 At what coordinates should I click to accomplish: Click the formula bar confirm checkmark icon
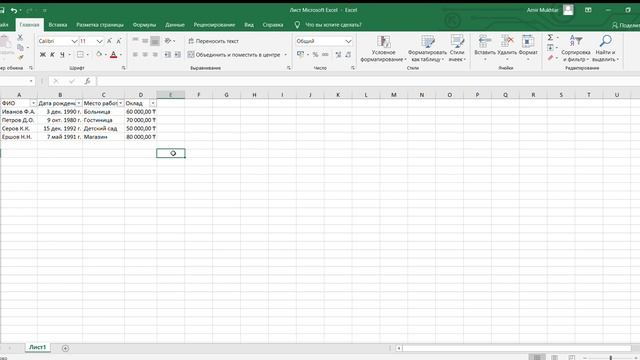point(72,81)
